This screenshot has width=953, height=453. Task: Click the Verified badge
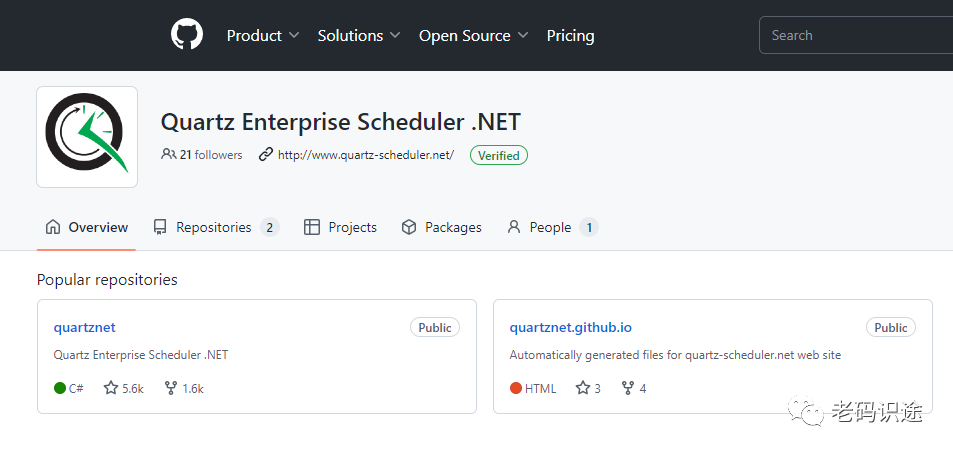(x=499, y=156)
